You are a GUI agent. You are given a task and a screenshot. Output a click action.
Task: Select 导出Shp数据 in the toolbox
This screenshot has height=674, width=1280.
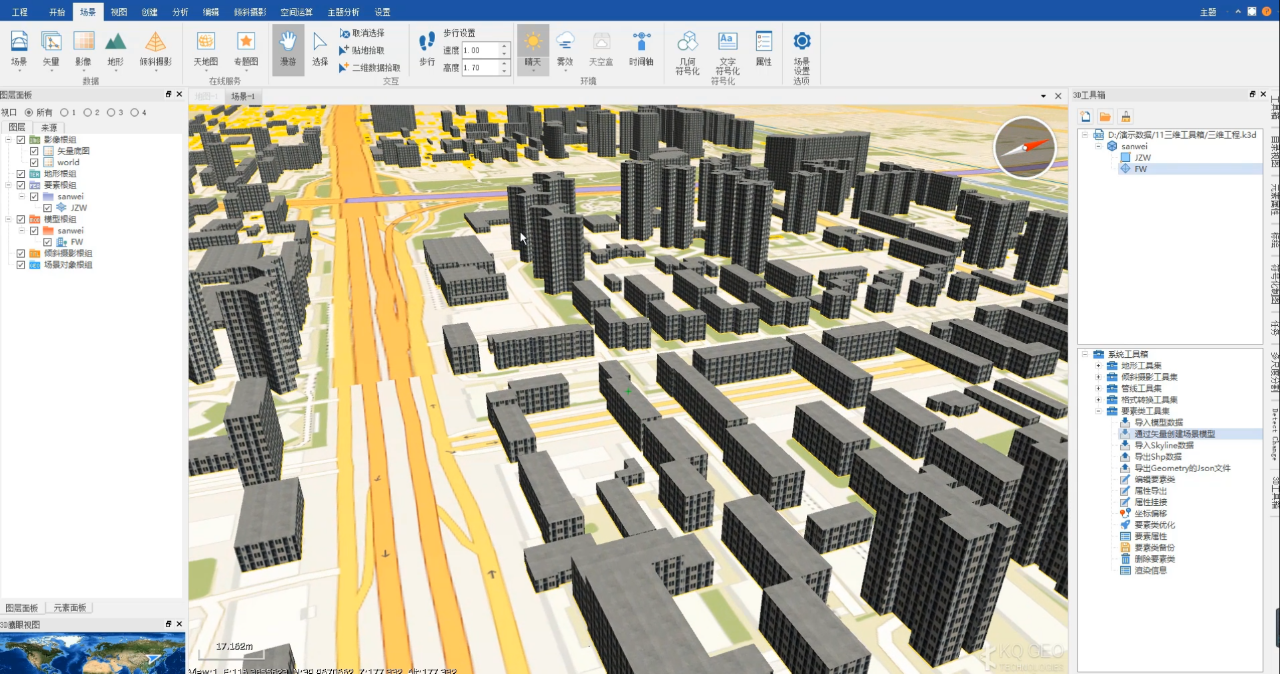(1158, 457)
